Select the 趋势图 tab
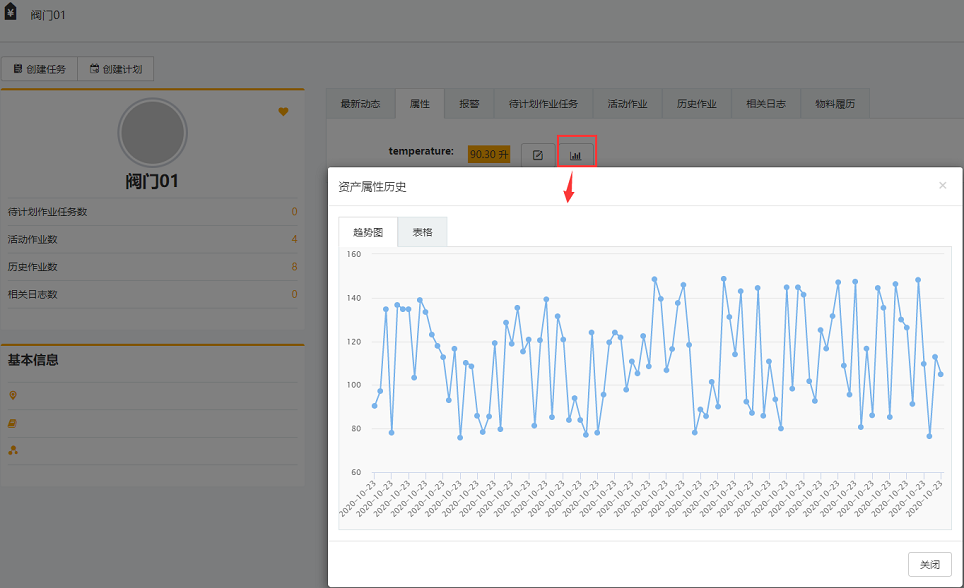964x588 pixels. pos(368,231)
